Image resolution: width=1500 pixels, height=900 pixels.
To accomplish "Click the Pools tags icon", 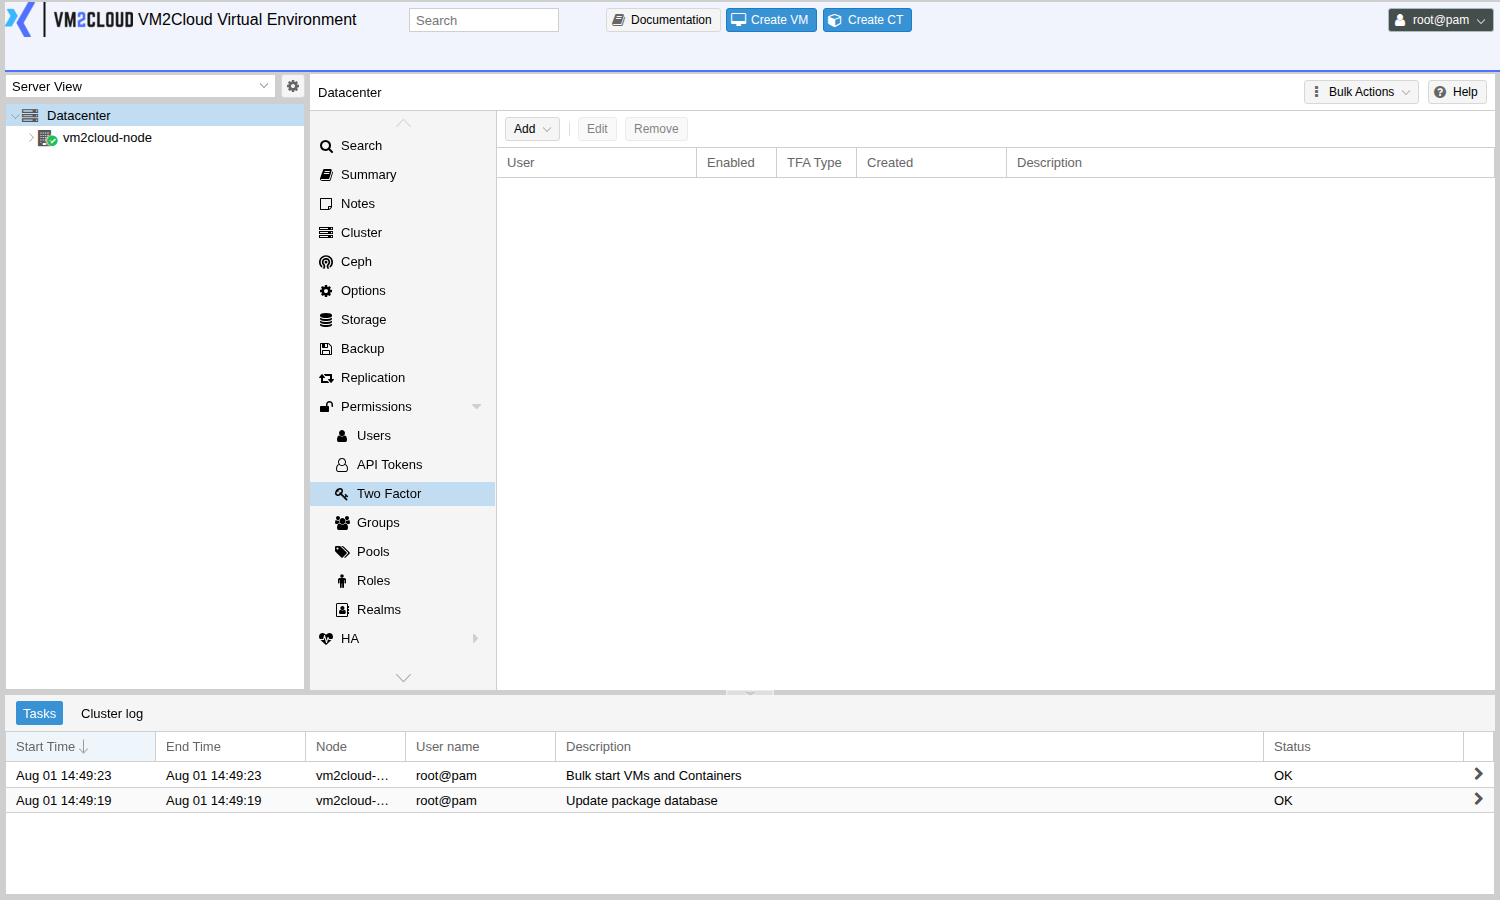I will (x=342, y=552).
